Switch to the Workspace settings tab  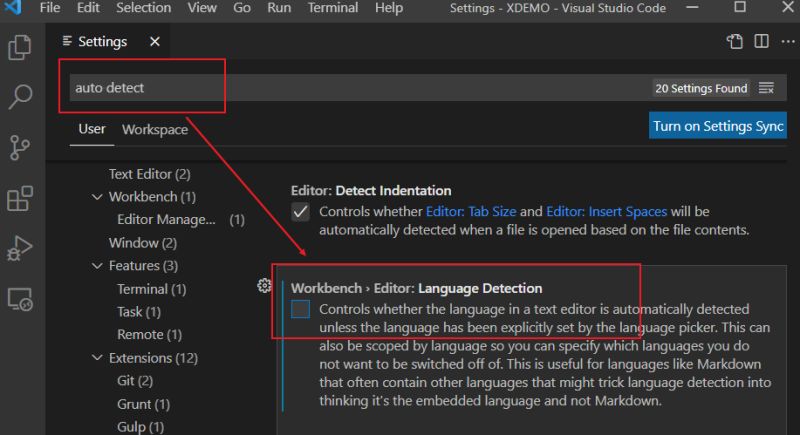[x=155, y=130]
